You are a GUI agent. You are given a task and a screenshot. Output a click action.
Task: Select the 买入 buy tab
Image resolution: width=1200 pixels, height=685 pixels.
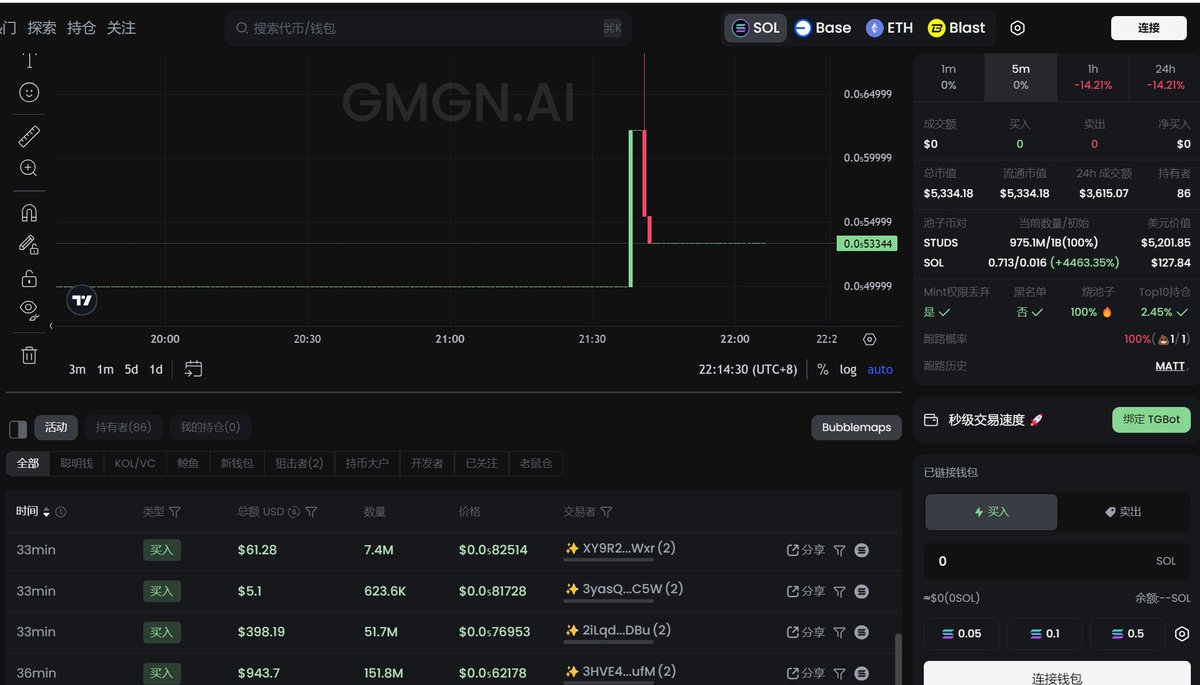pos(991,511)
